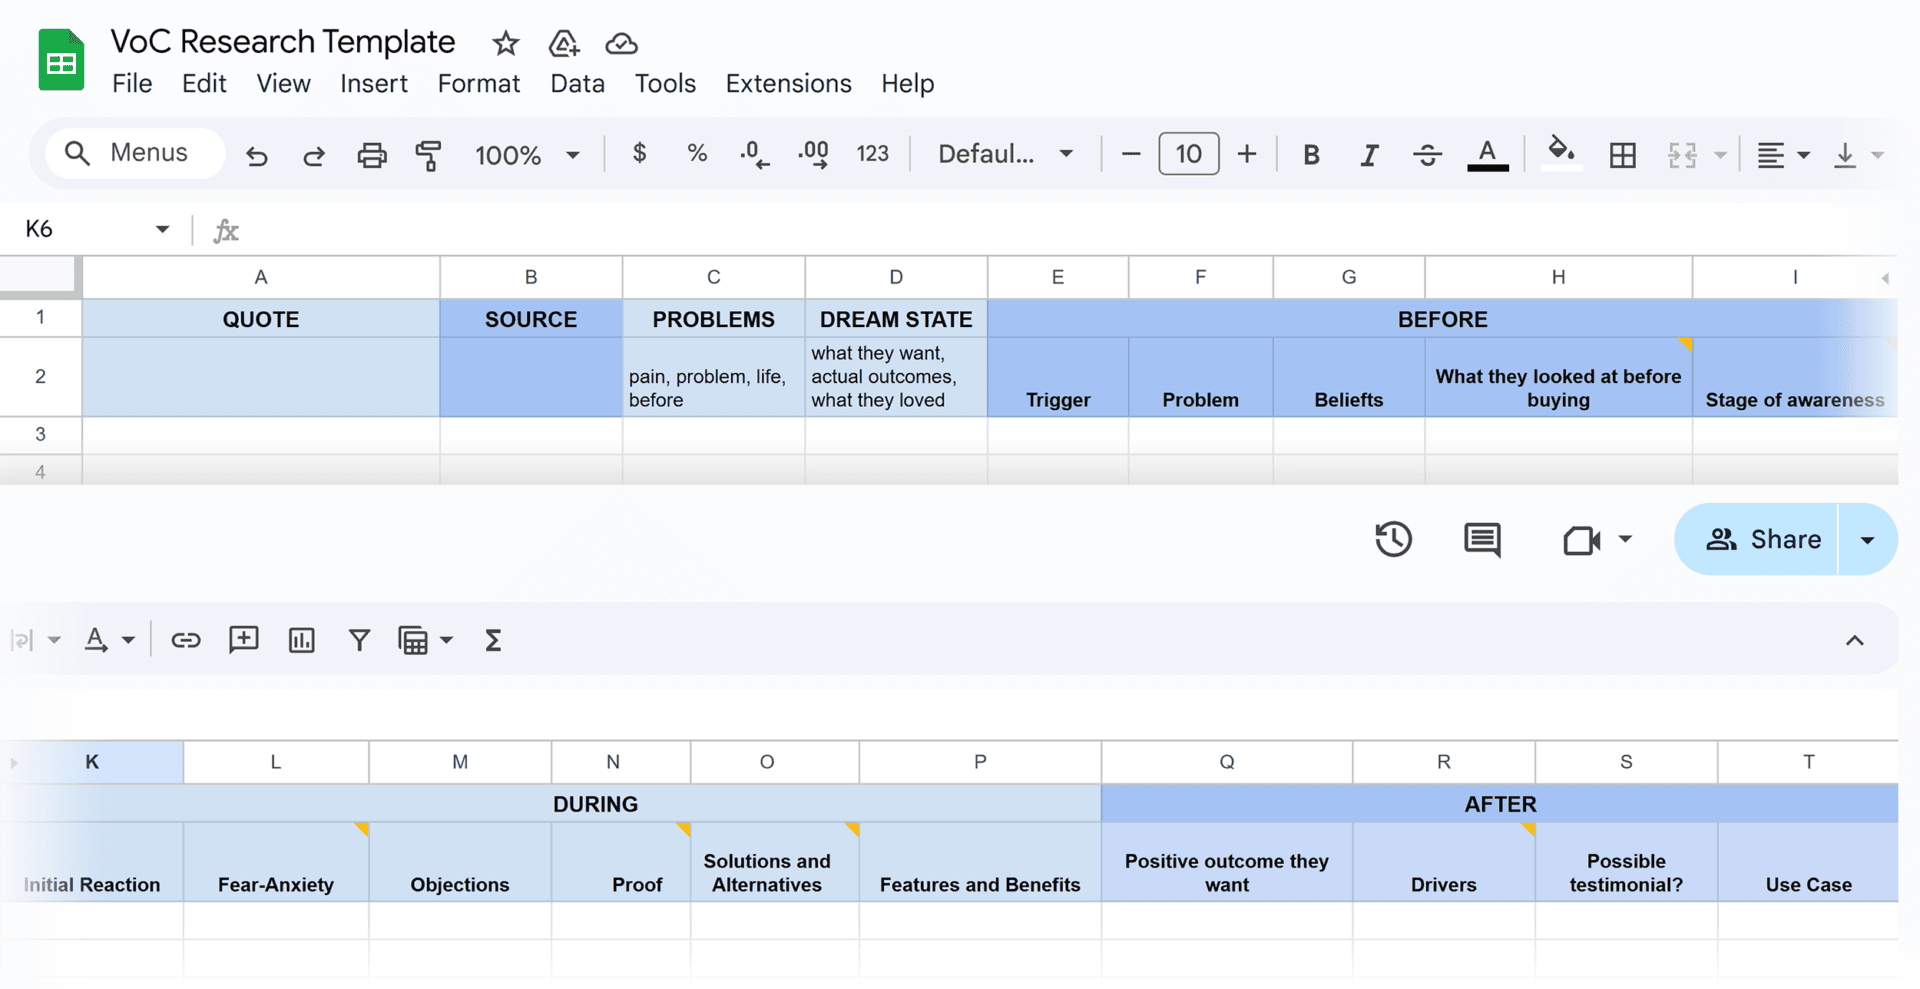
Task: Open the Extensions menu
Action: click(x=788, y=84)
